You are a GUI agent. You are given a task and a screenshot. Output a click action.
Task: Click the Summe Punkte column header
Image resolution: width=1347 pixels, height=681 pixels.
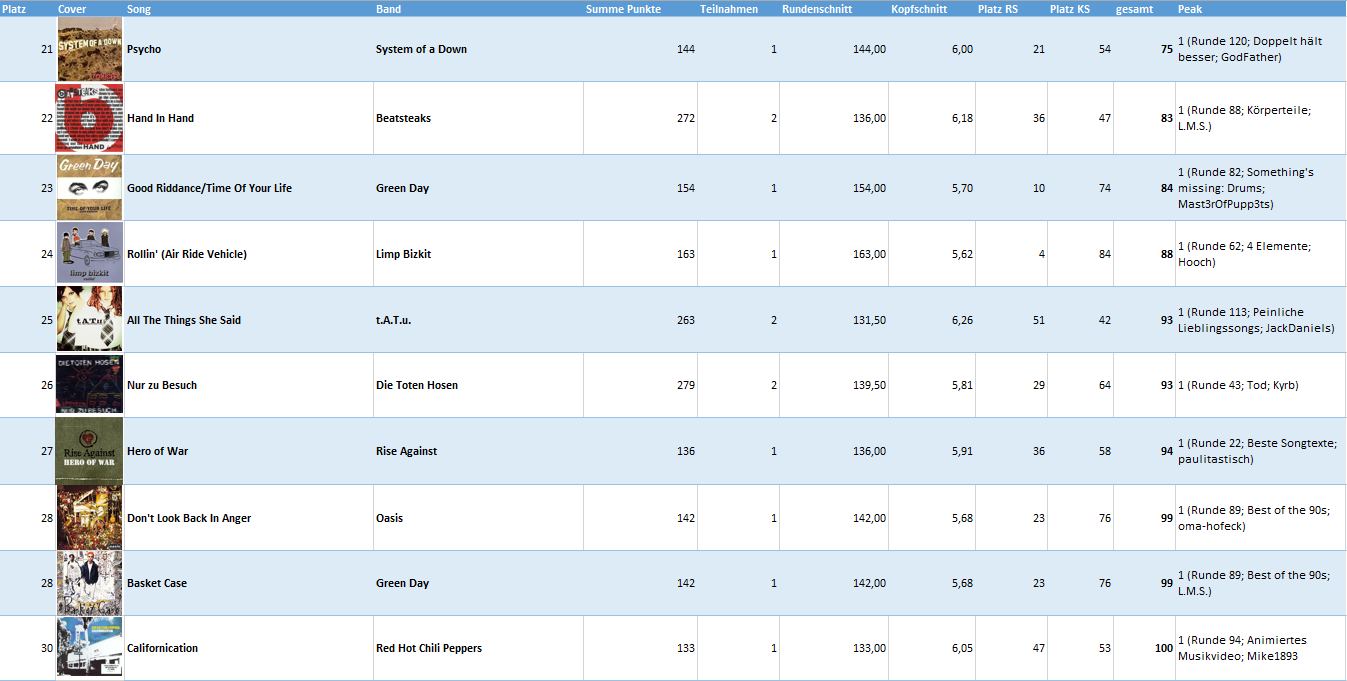pos(623,9)
